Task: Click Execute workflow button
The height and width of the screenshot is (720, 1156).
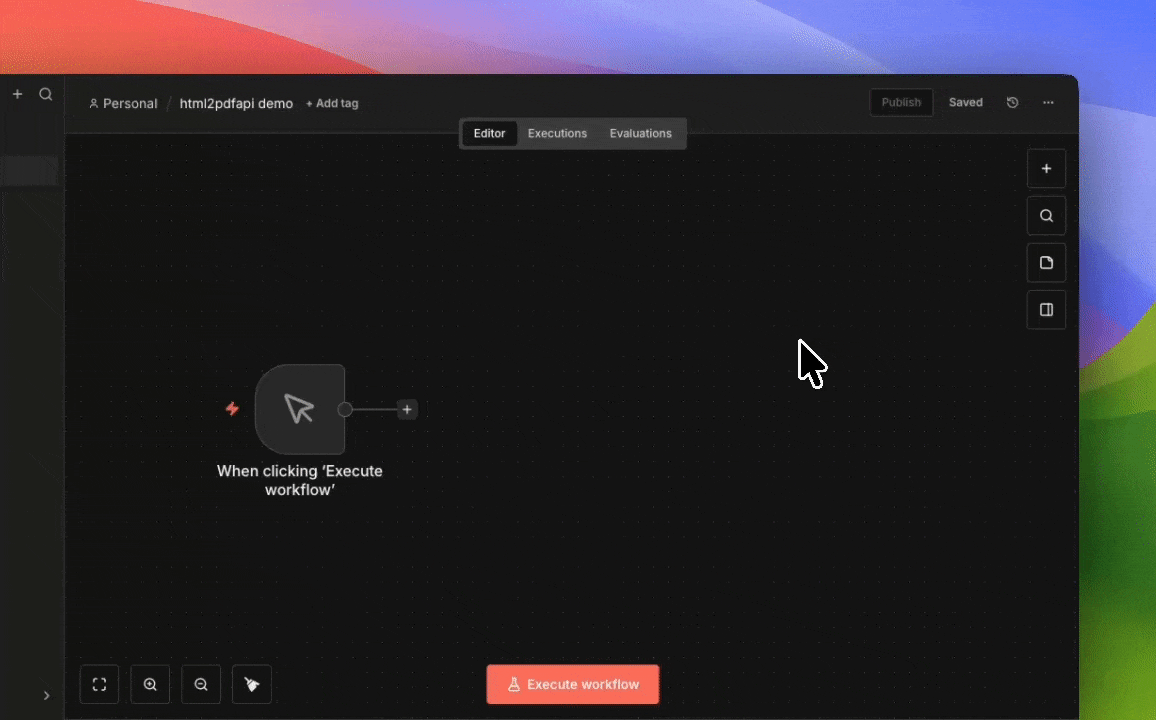Action: [x=573, y=685]
